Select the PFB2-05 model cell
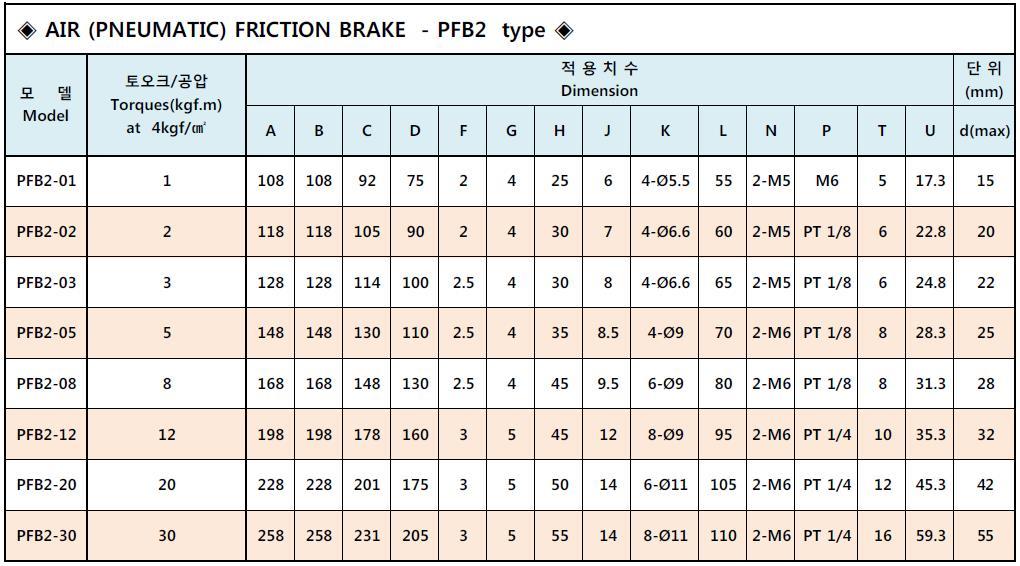Image resolution: width=1020 pixels, height=566 pixels. click(46, 333)
